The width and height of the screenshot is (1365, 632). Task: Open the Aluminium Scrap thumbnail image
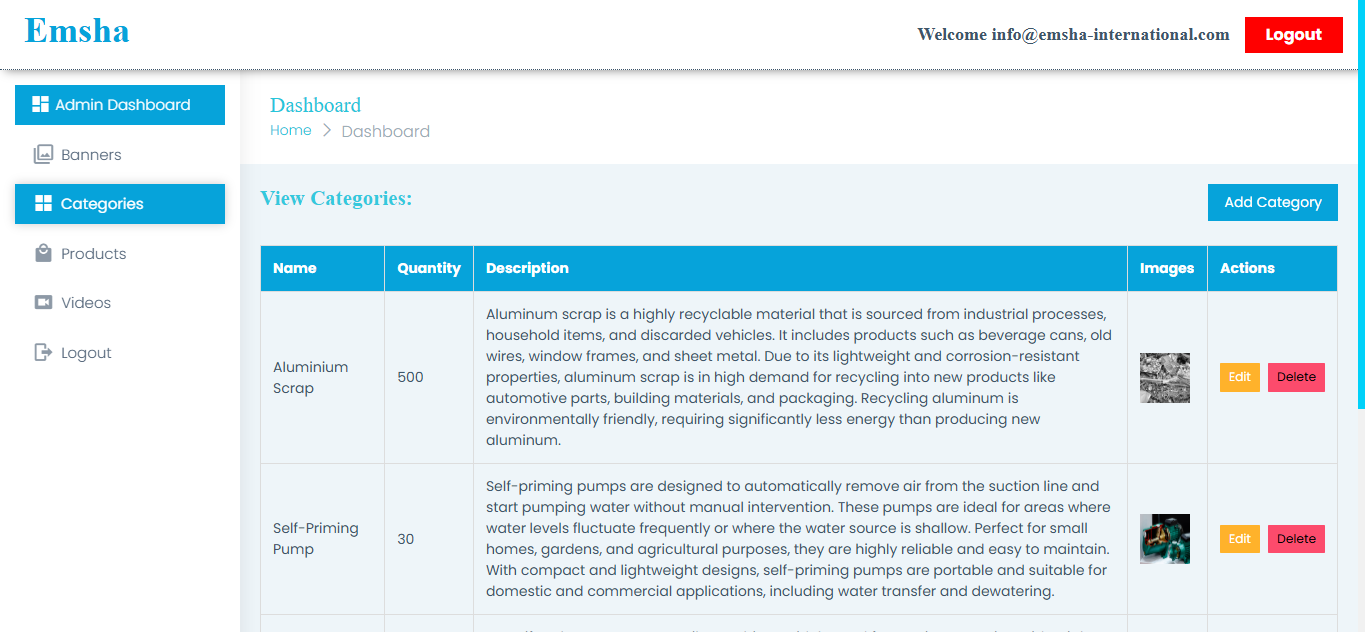(1165, 378)
